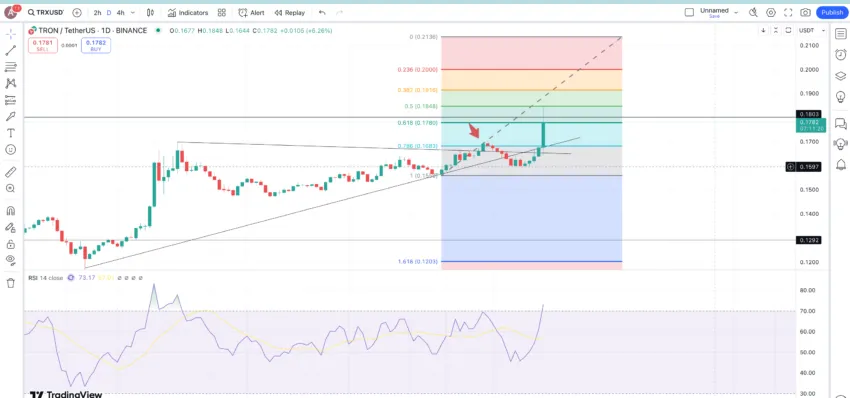Toggle hide all drawings eye icon

click(10, 260)
